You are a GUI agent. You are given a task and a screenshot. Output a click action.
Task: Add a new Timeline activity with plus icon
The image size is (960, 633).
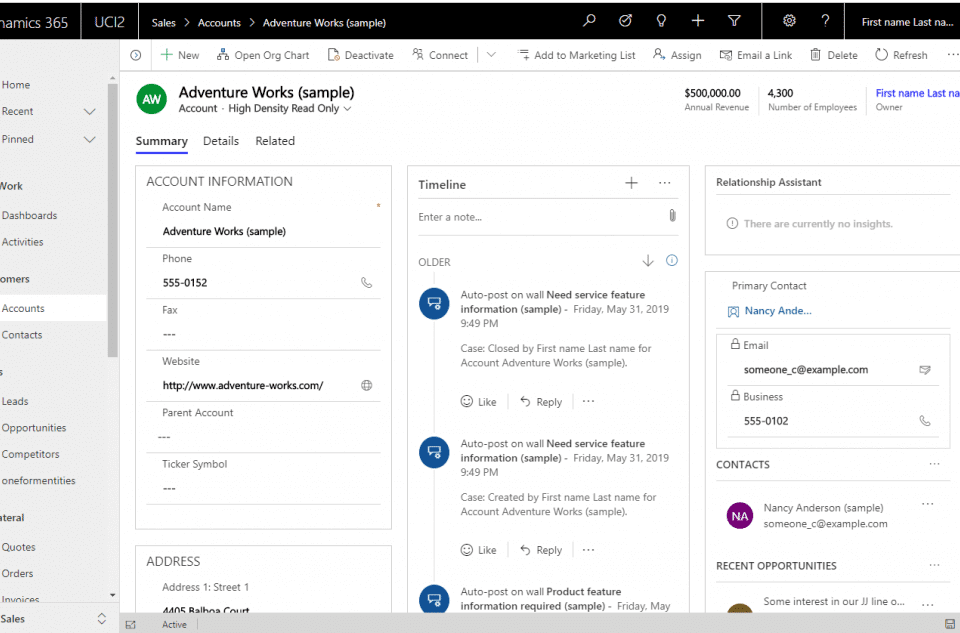631,183
